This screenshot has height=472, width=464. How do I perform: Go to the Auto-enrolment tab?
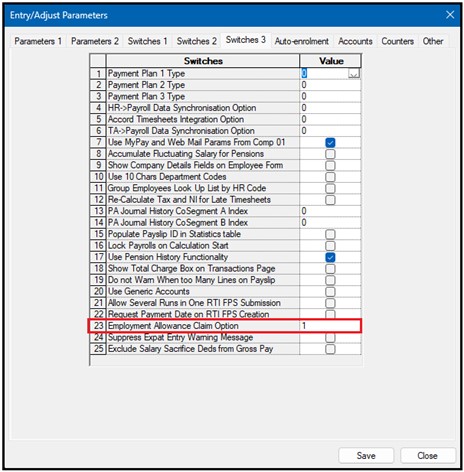[x=302, y=41]
